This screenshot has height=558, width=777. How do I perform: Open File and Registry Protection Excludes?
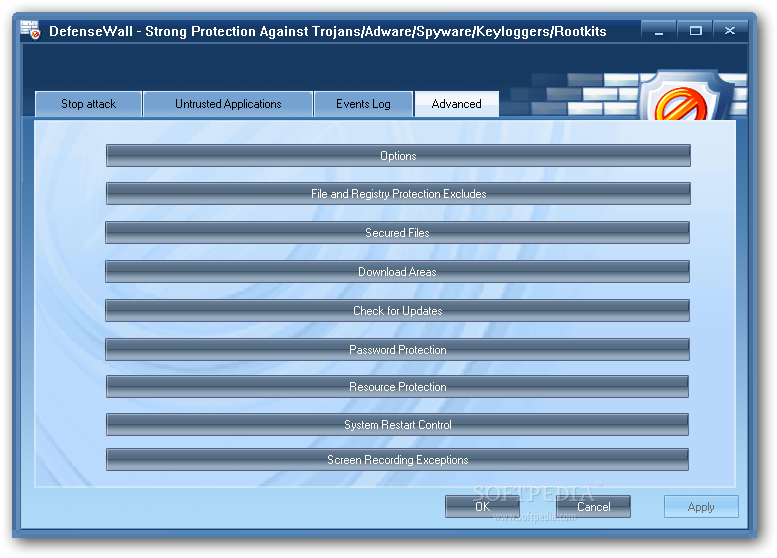(x=398, y=194)
